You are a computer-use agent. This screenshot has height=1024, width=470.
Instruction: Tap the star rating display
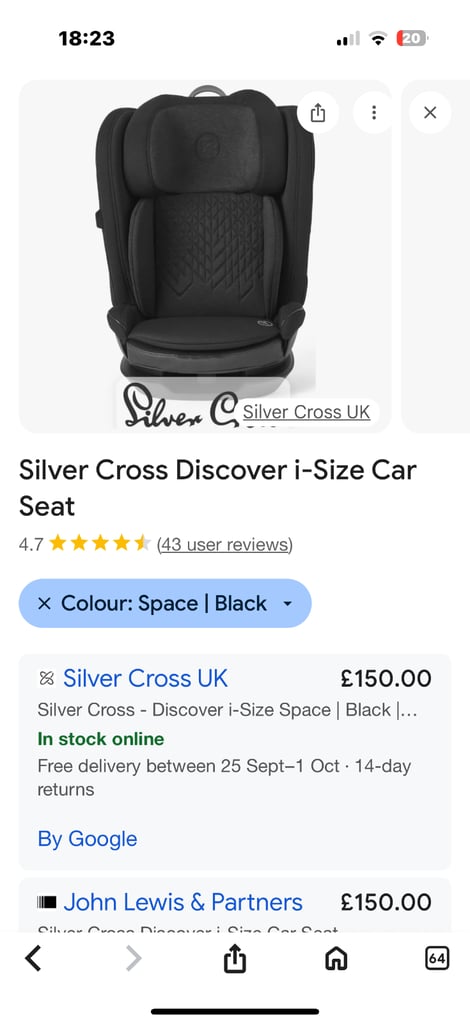(x=100, y=543)
